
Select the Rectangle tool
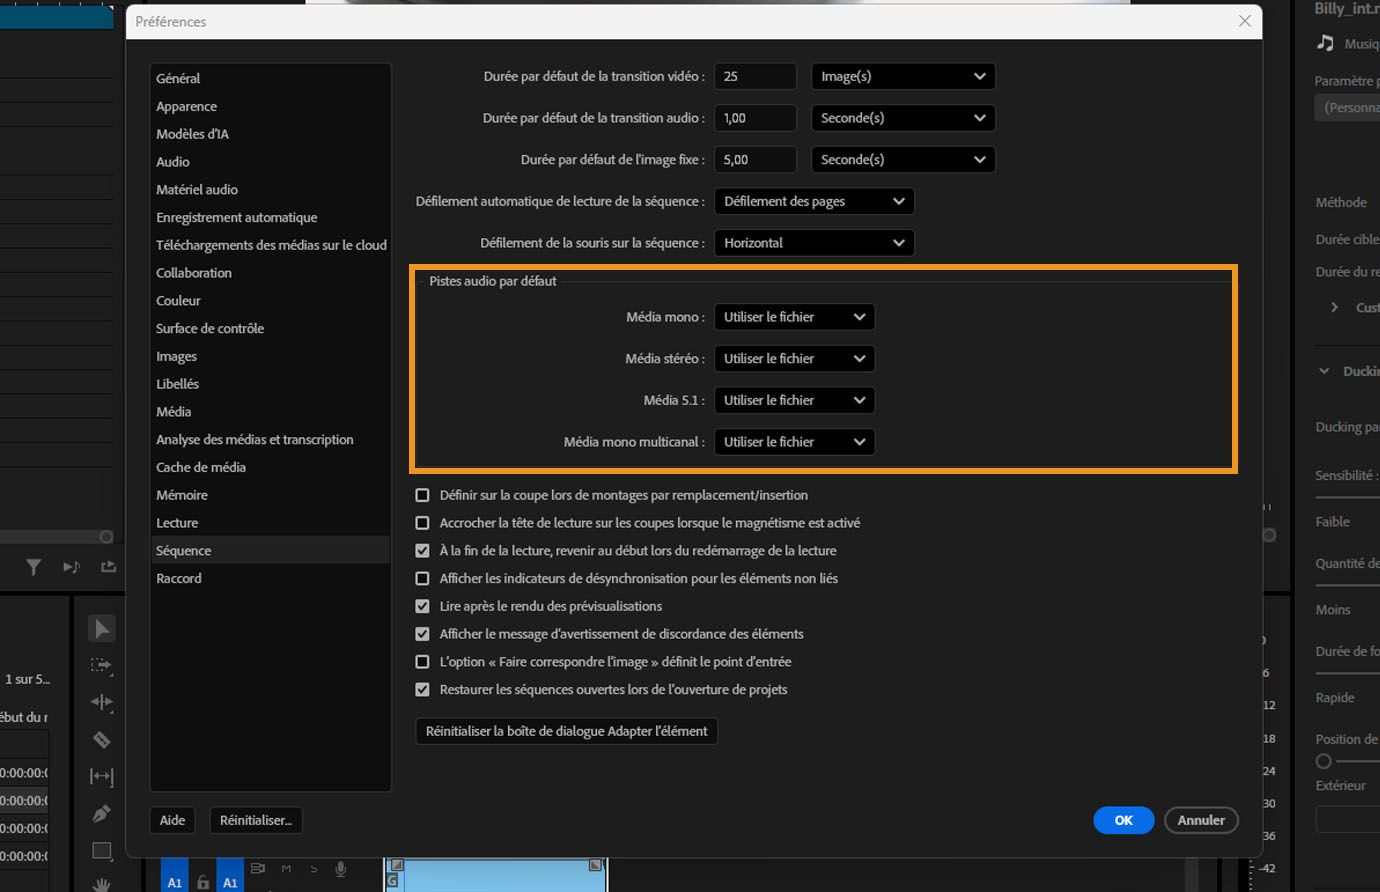(x=101, y=851)
